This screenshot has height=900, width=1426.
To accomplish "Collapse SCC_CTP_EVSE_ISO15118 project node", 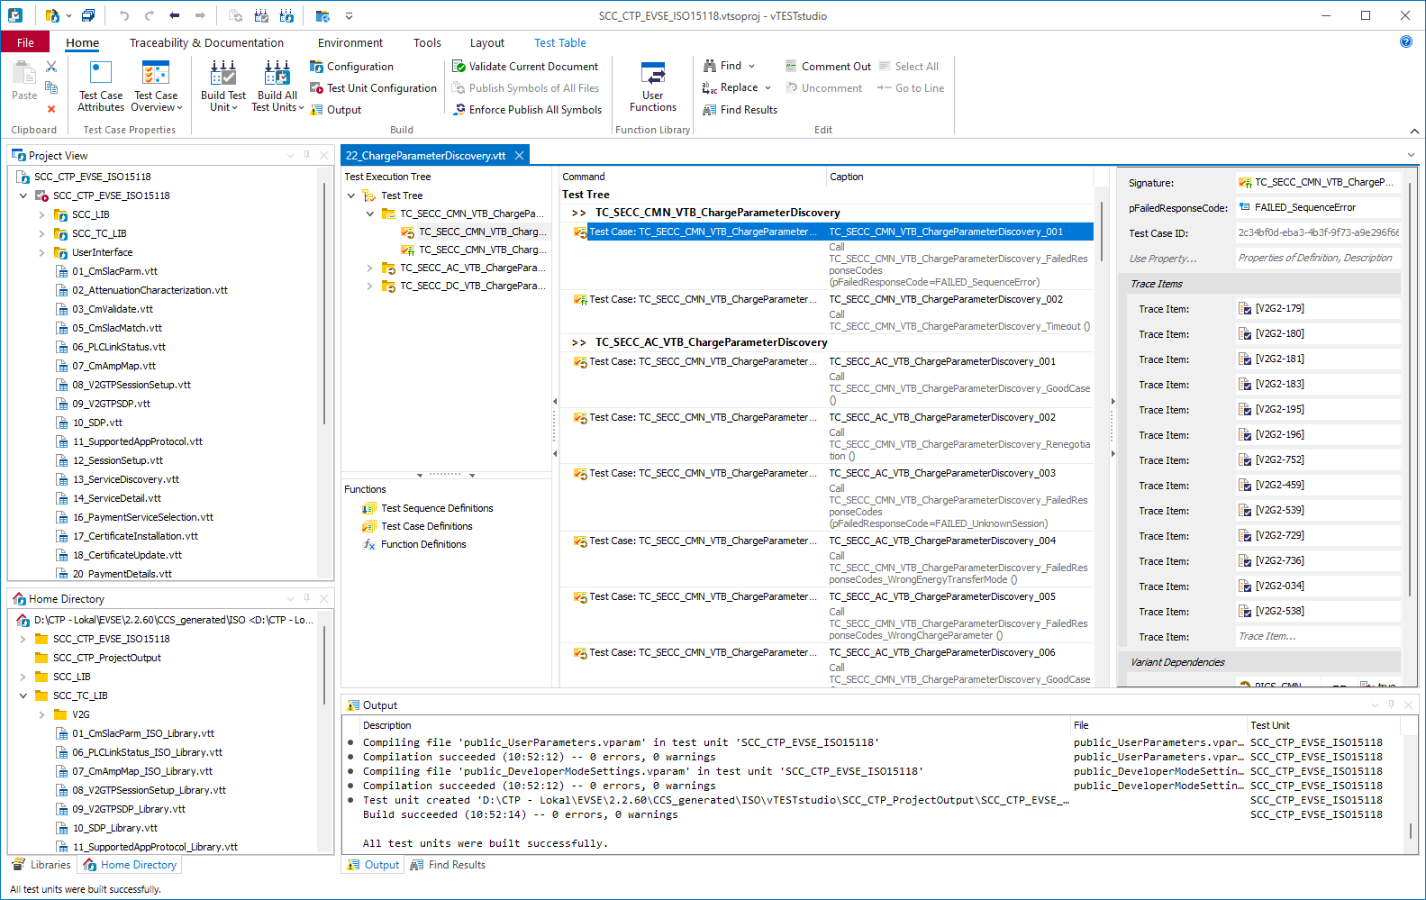I will (23, 196).
